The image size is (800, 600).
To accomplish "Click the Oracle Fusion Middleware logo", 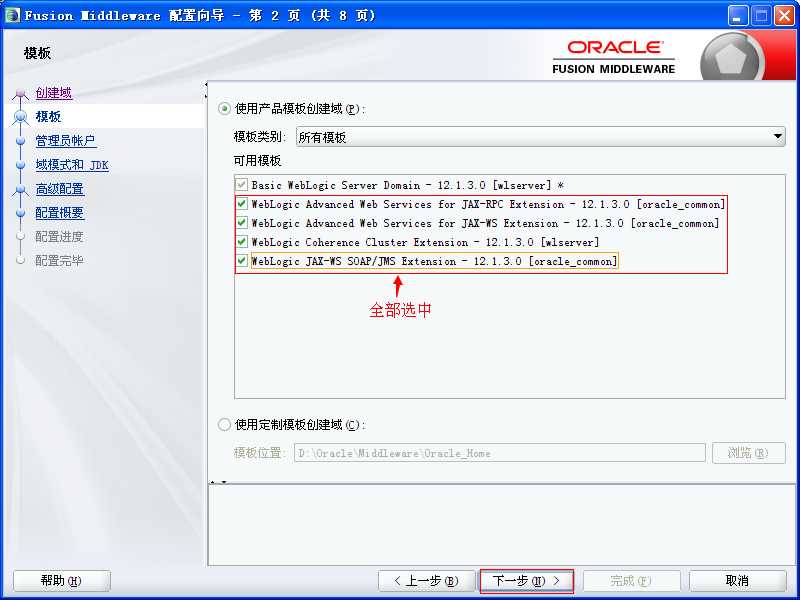I will pos(613,57).
